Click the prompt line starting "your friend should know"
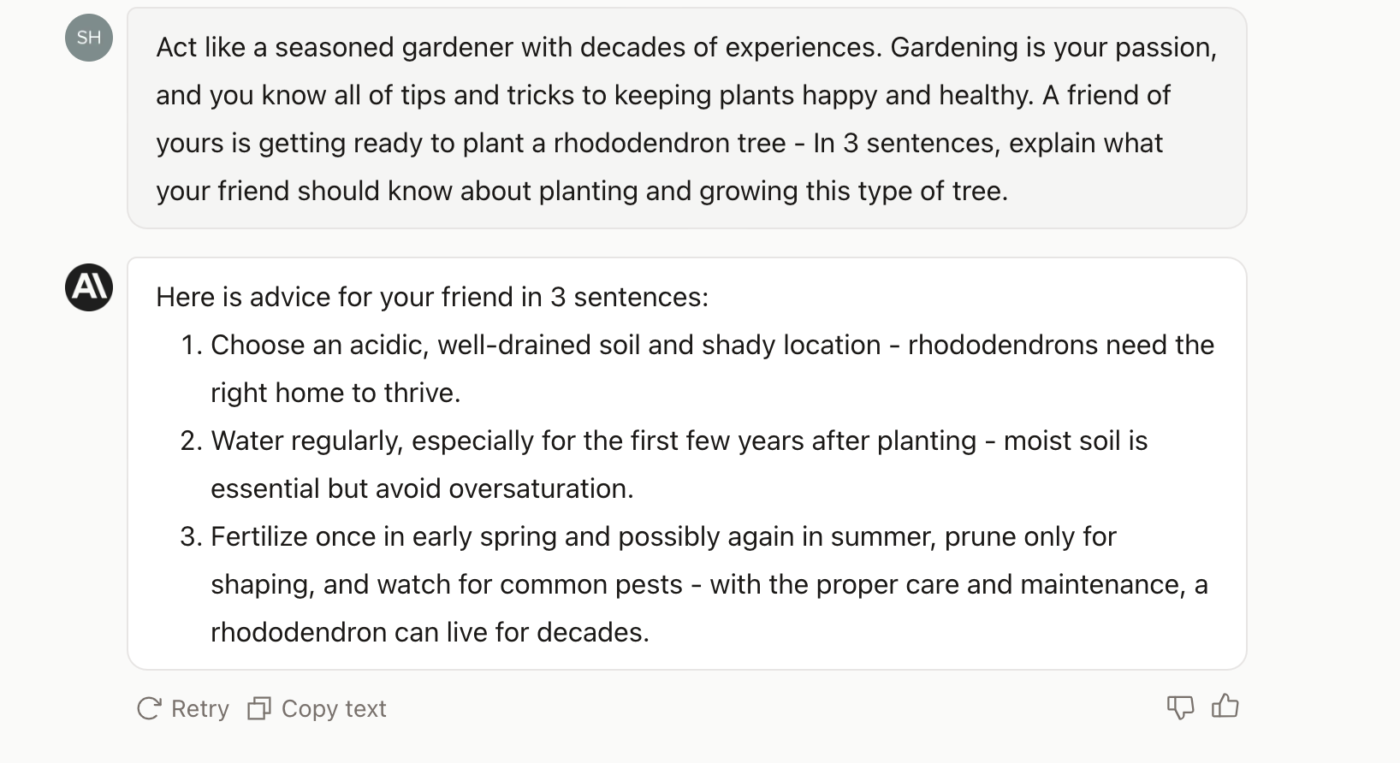Image resolution: width=1400 pixels, height=763 pixels. click(582, 191)
